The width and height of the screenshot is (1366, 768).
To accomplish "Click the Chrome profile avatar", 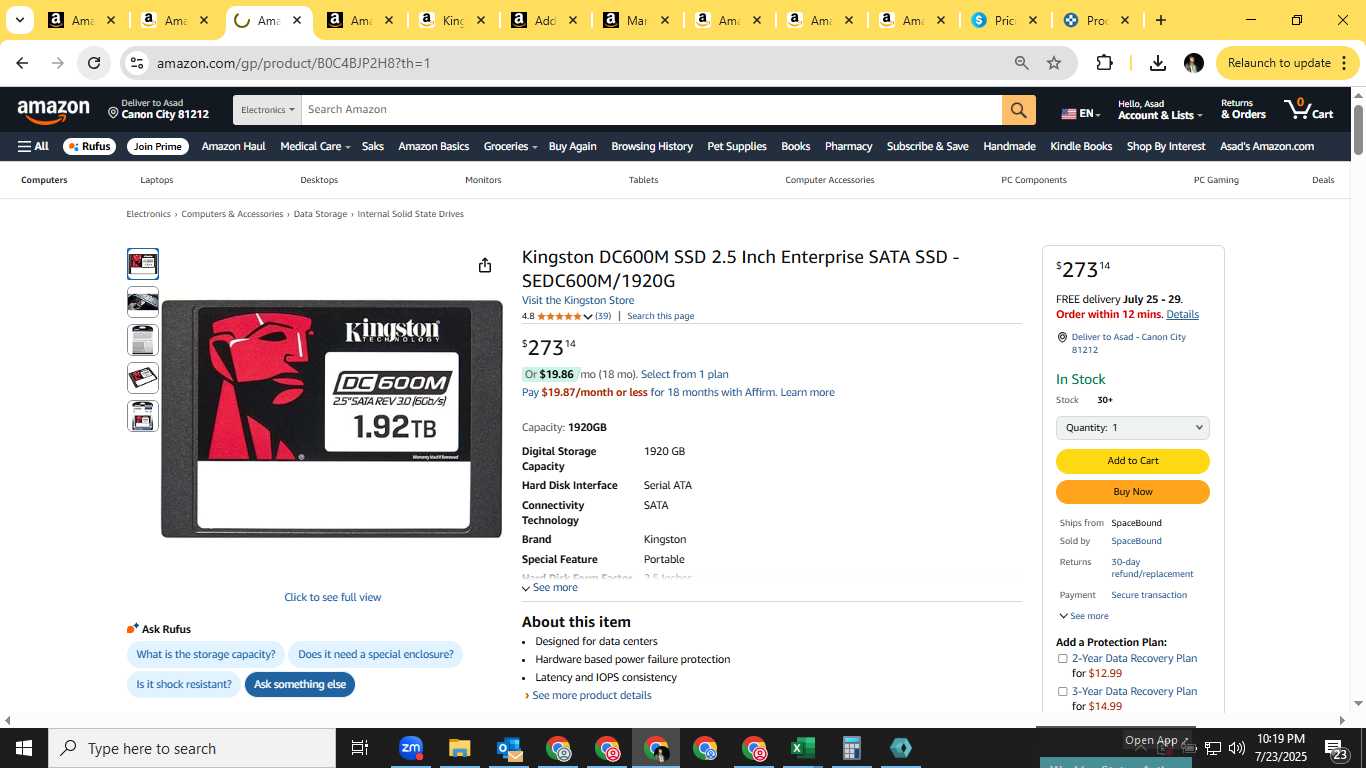I will pos(1193,63).
